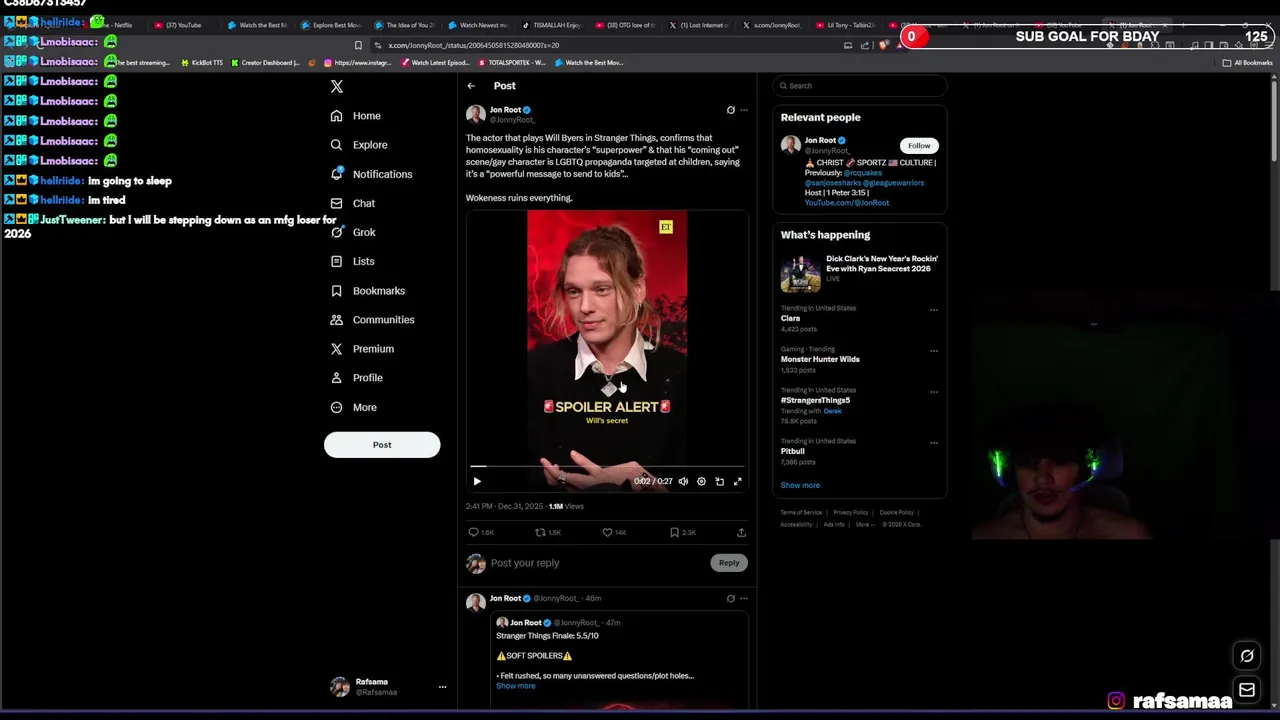
Task: Expand More in the sidebar
Action: tap(354, 407)
